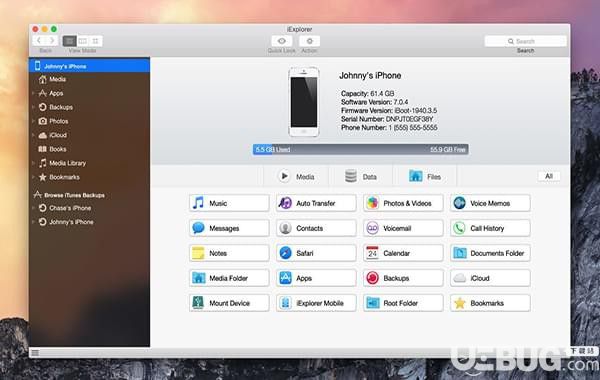
Task: Click the storage usage bar
Action: [x=360, y=149]
